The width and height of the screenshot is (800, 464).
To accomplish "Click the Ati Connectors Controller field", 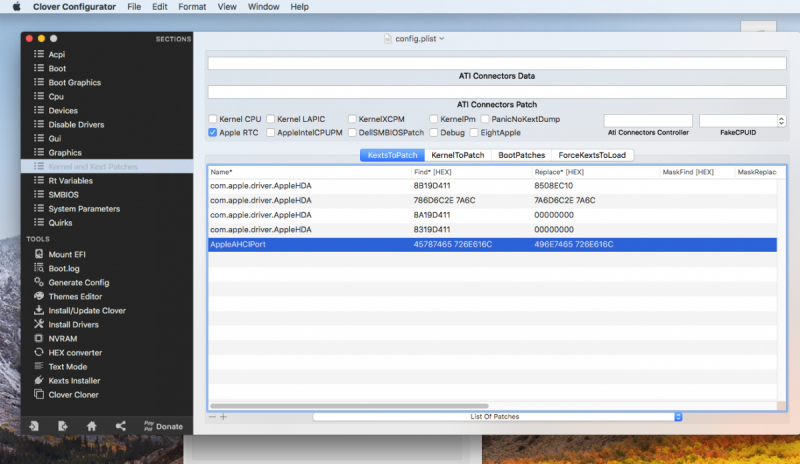I will coord(648,121).
